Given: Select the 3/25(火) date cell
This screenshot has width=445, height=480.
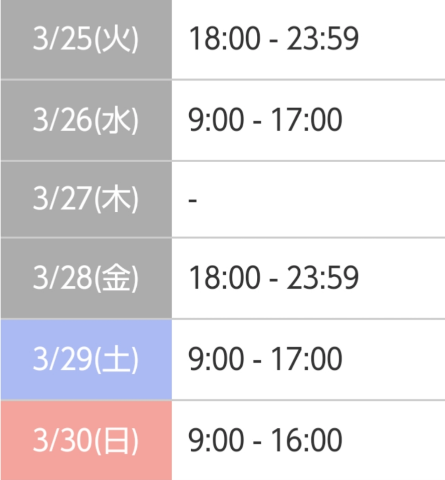Looking at the screenshot, I should click(x=86, y=39).
